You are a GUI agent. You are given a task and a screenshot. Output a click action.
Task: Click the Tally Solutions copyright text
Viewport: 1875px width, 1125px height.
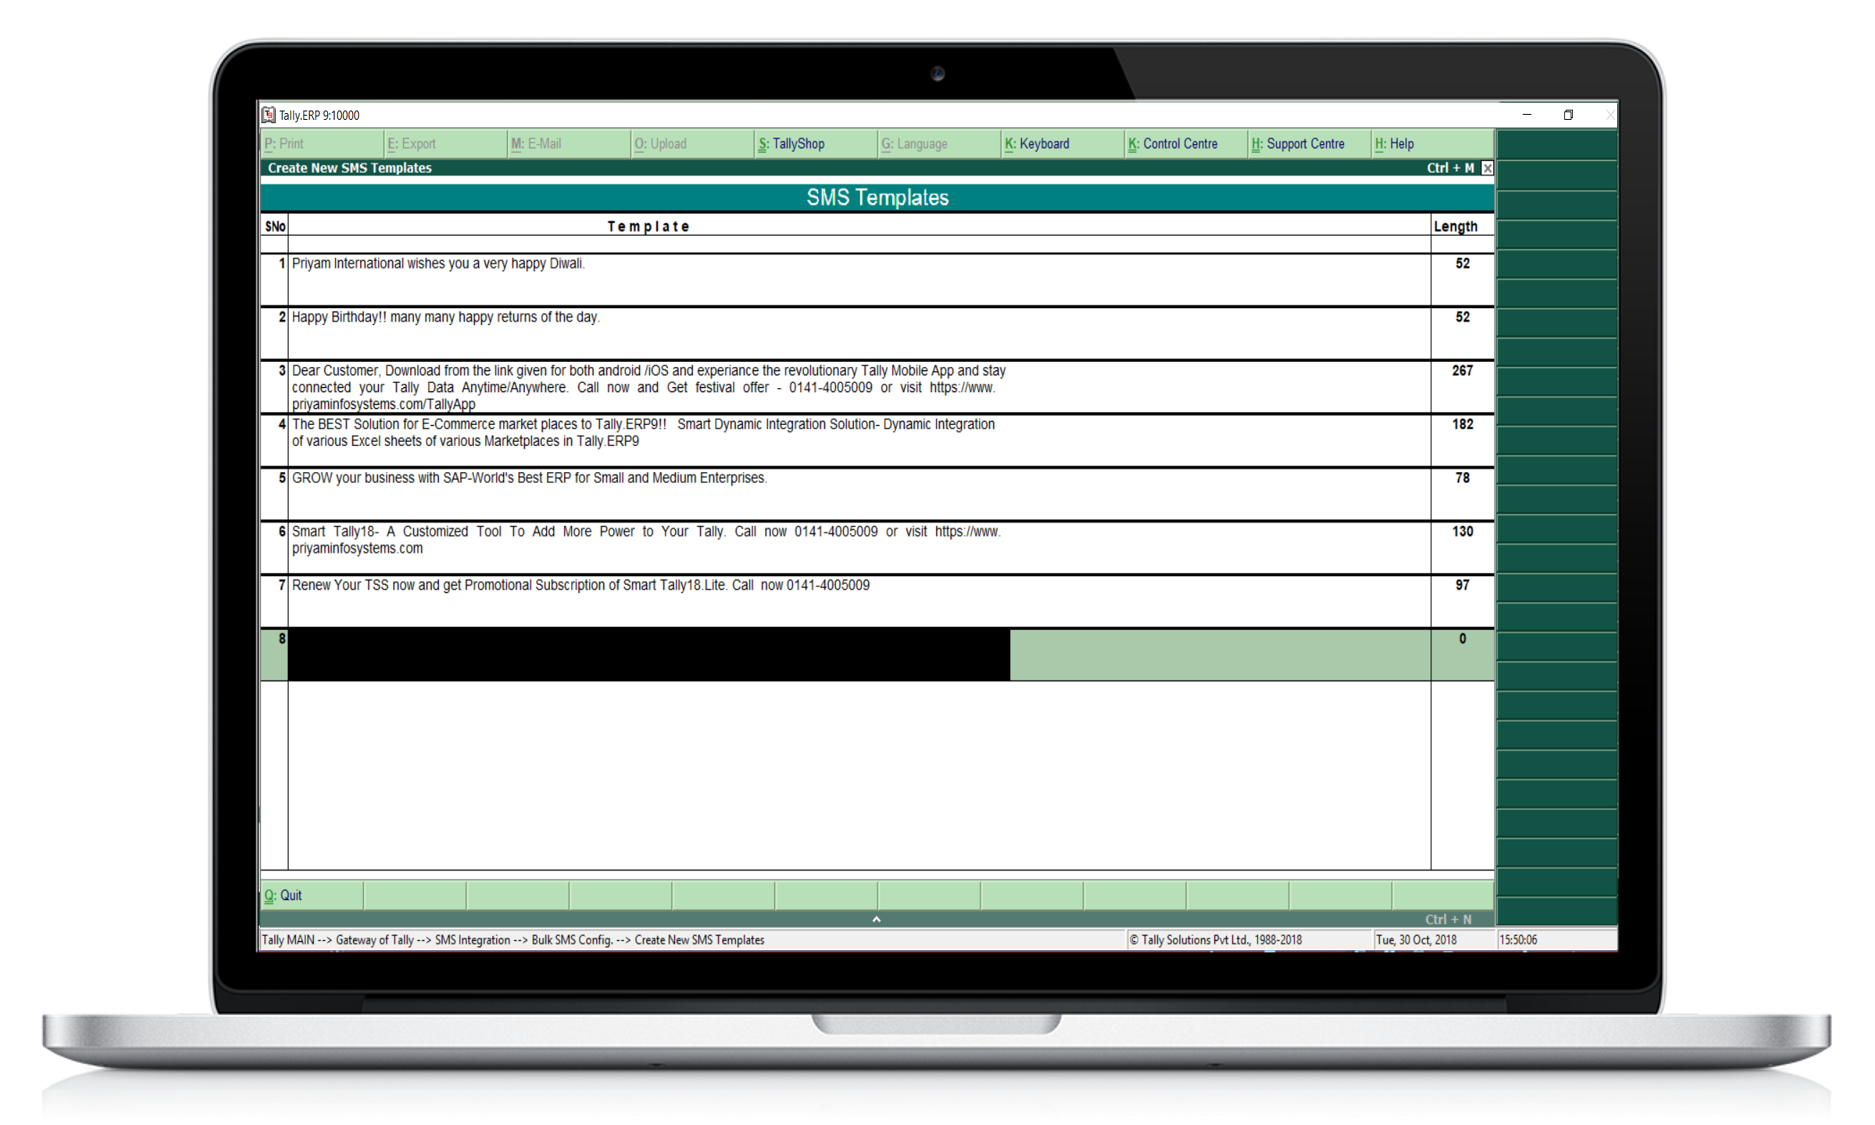coord(1215,940)
